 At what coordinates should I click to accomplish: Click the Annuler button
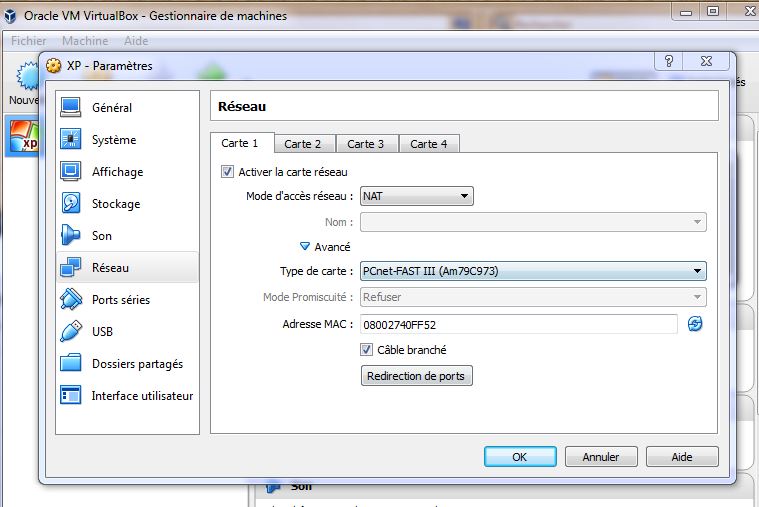(x=601, y=457)
